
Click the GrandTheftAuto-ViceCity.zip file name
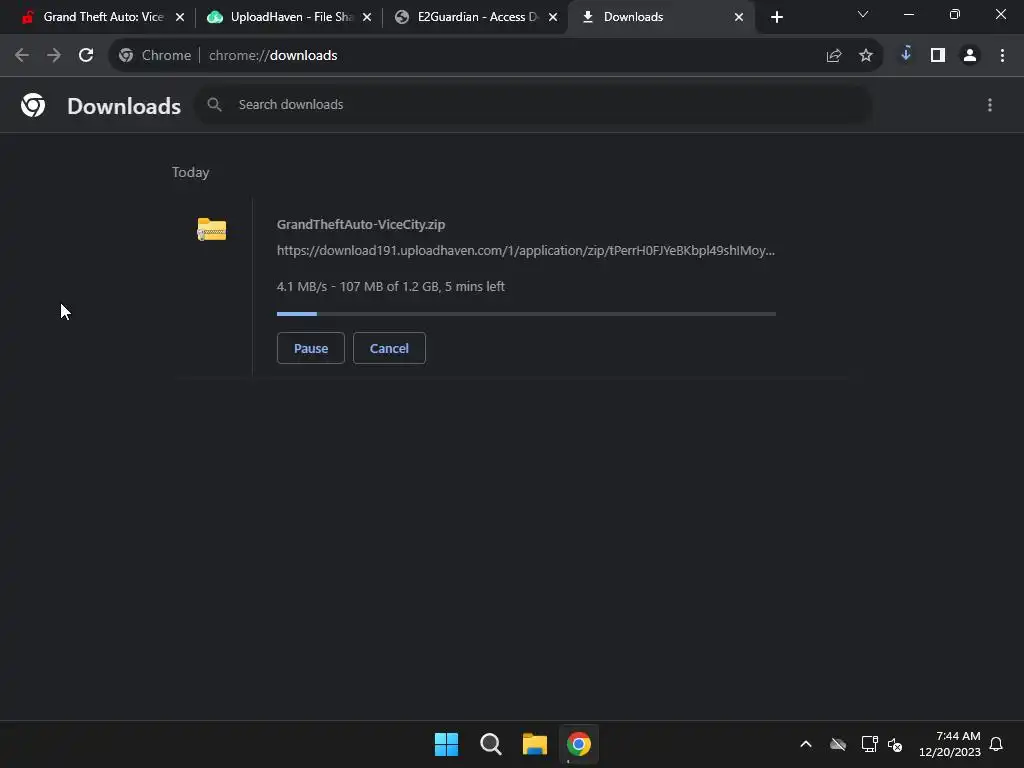[361, 225]
